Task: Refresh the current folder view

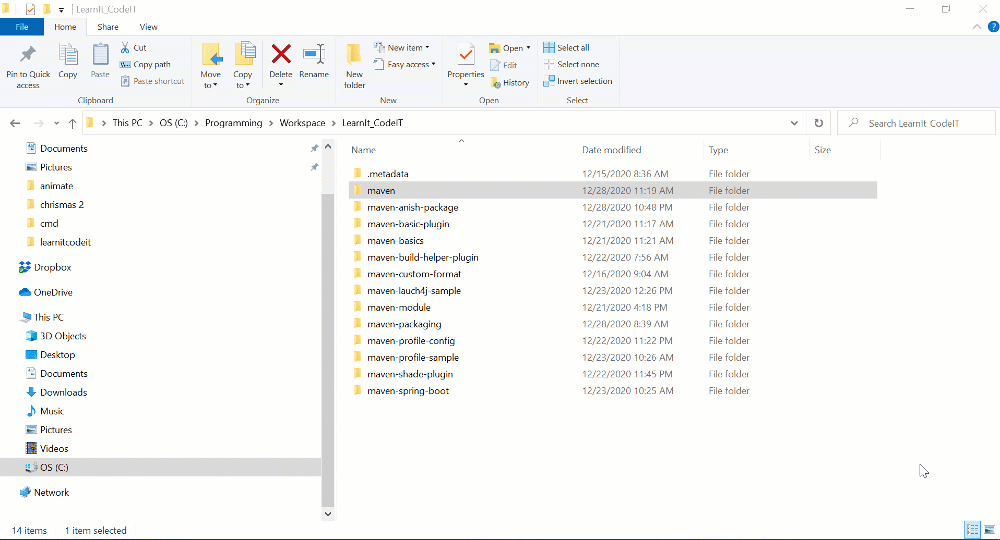Action: 819,123
